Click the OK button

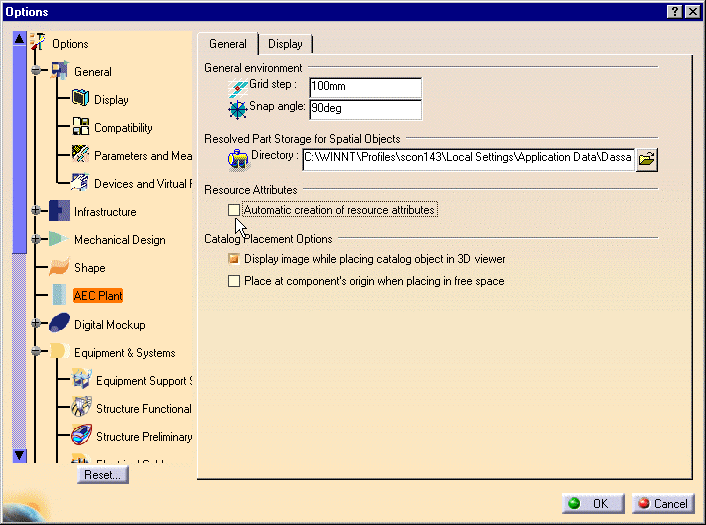(x=592, y=504)
